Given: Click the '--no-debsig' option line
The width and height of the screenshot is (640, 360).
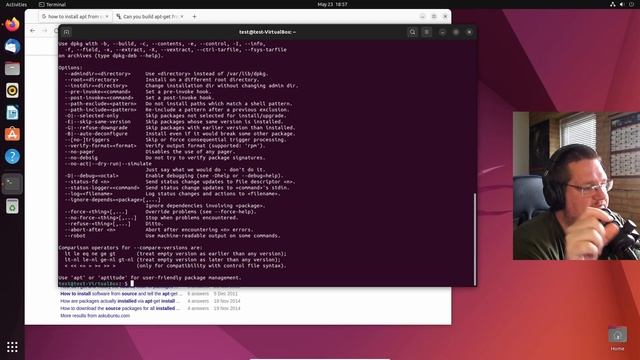Looking at the screenshot, I should (x=164, y=158).
